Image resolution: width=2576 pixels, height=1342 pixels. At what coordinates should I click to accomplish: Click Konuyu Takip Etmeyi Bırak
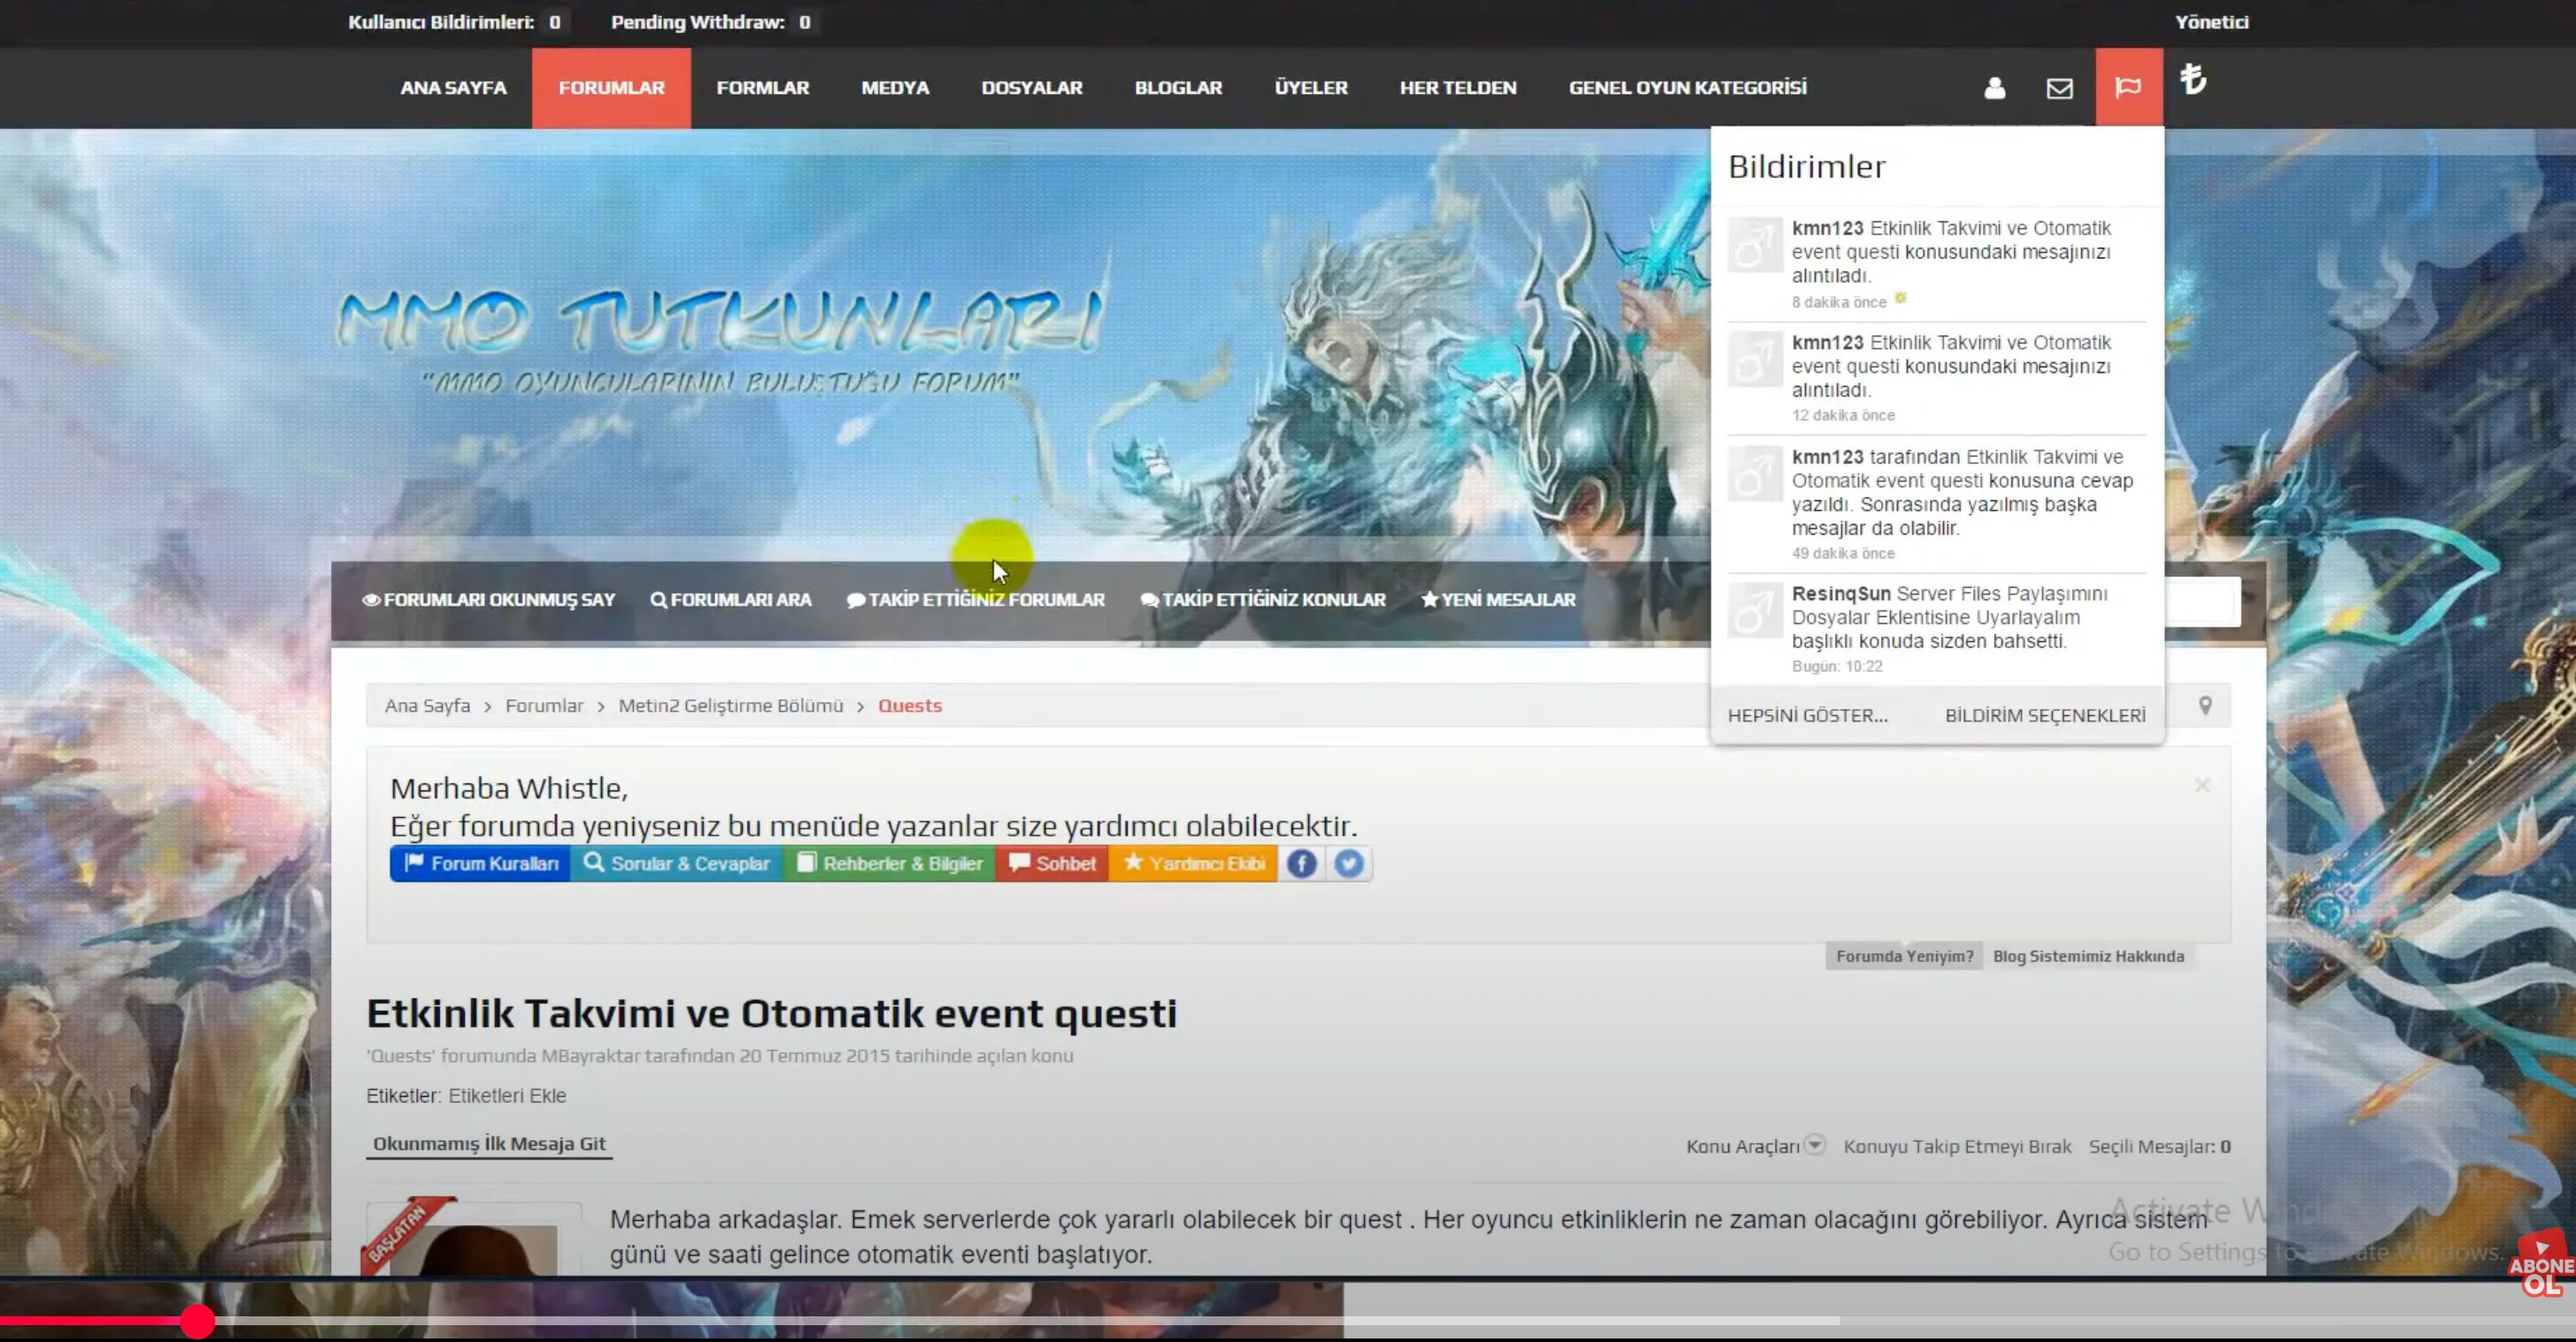pos(1957,1147)
